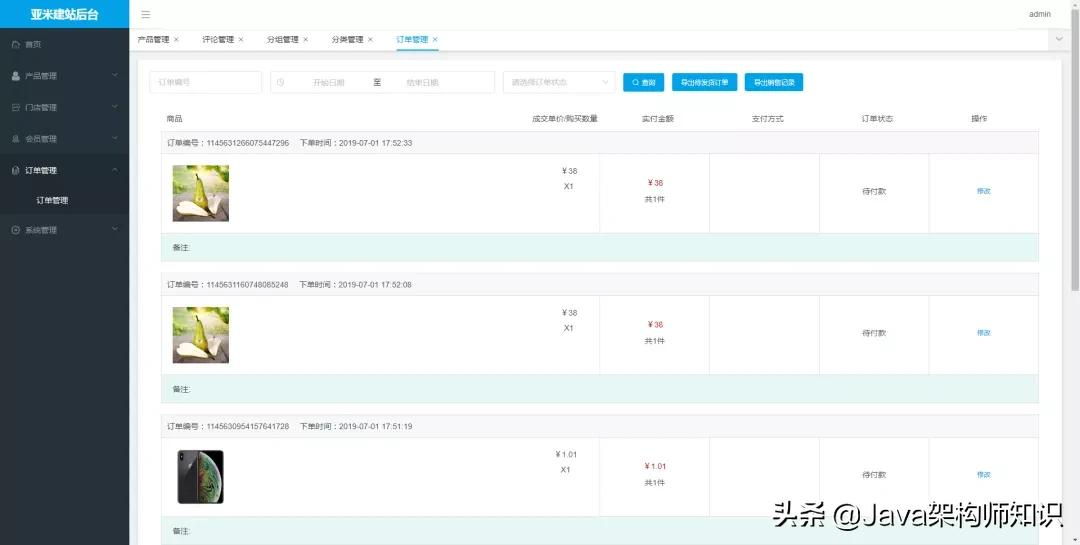
Task: Click the 会员管理 member icon in sidebar
Action: pyautogui.click(x=16, y=138)
